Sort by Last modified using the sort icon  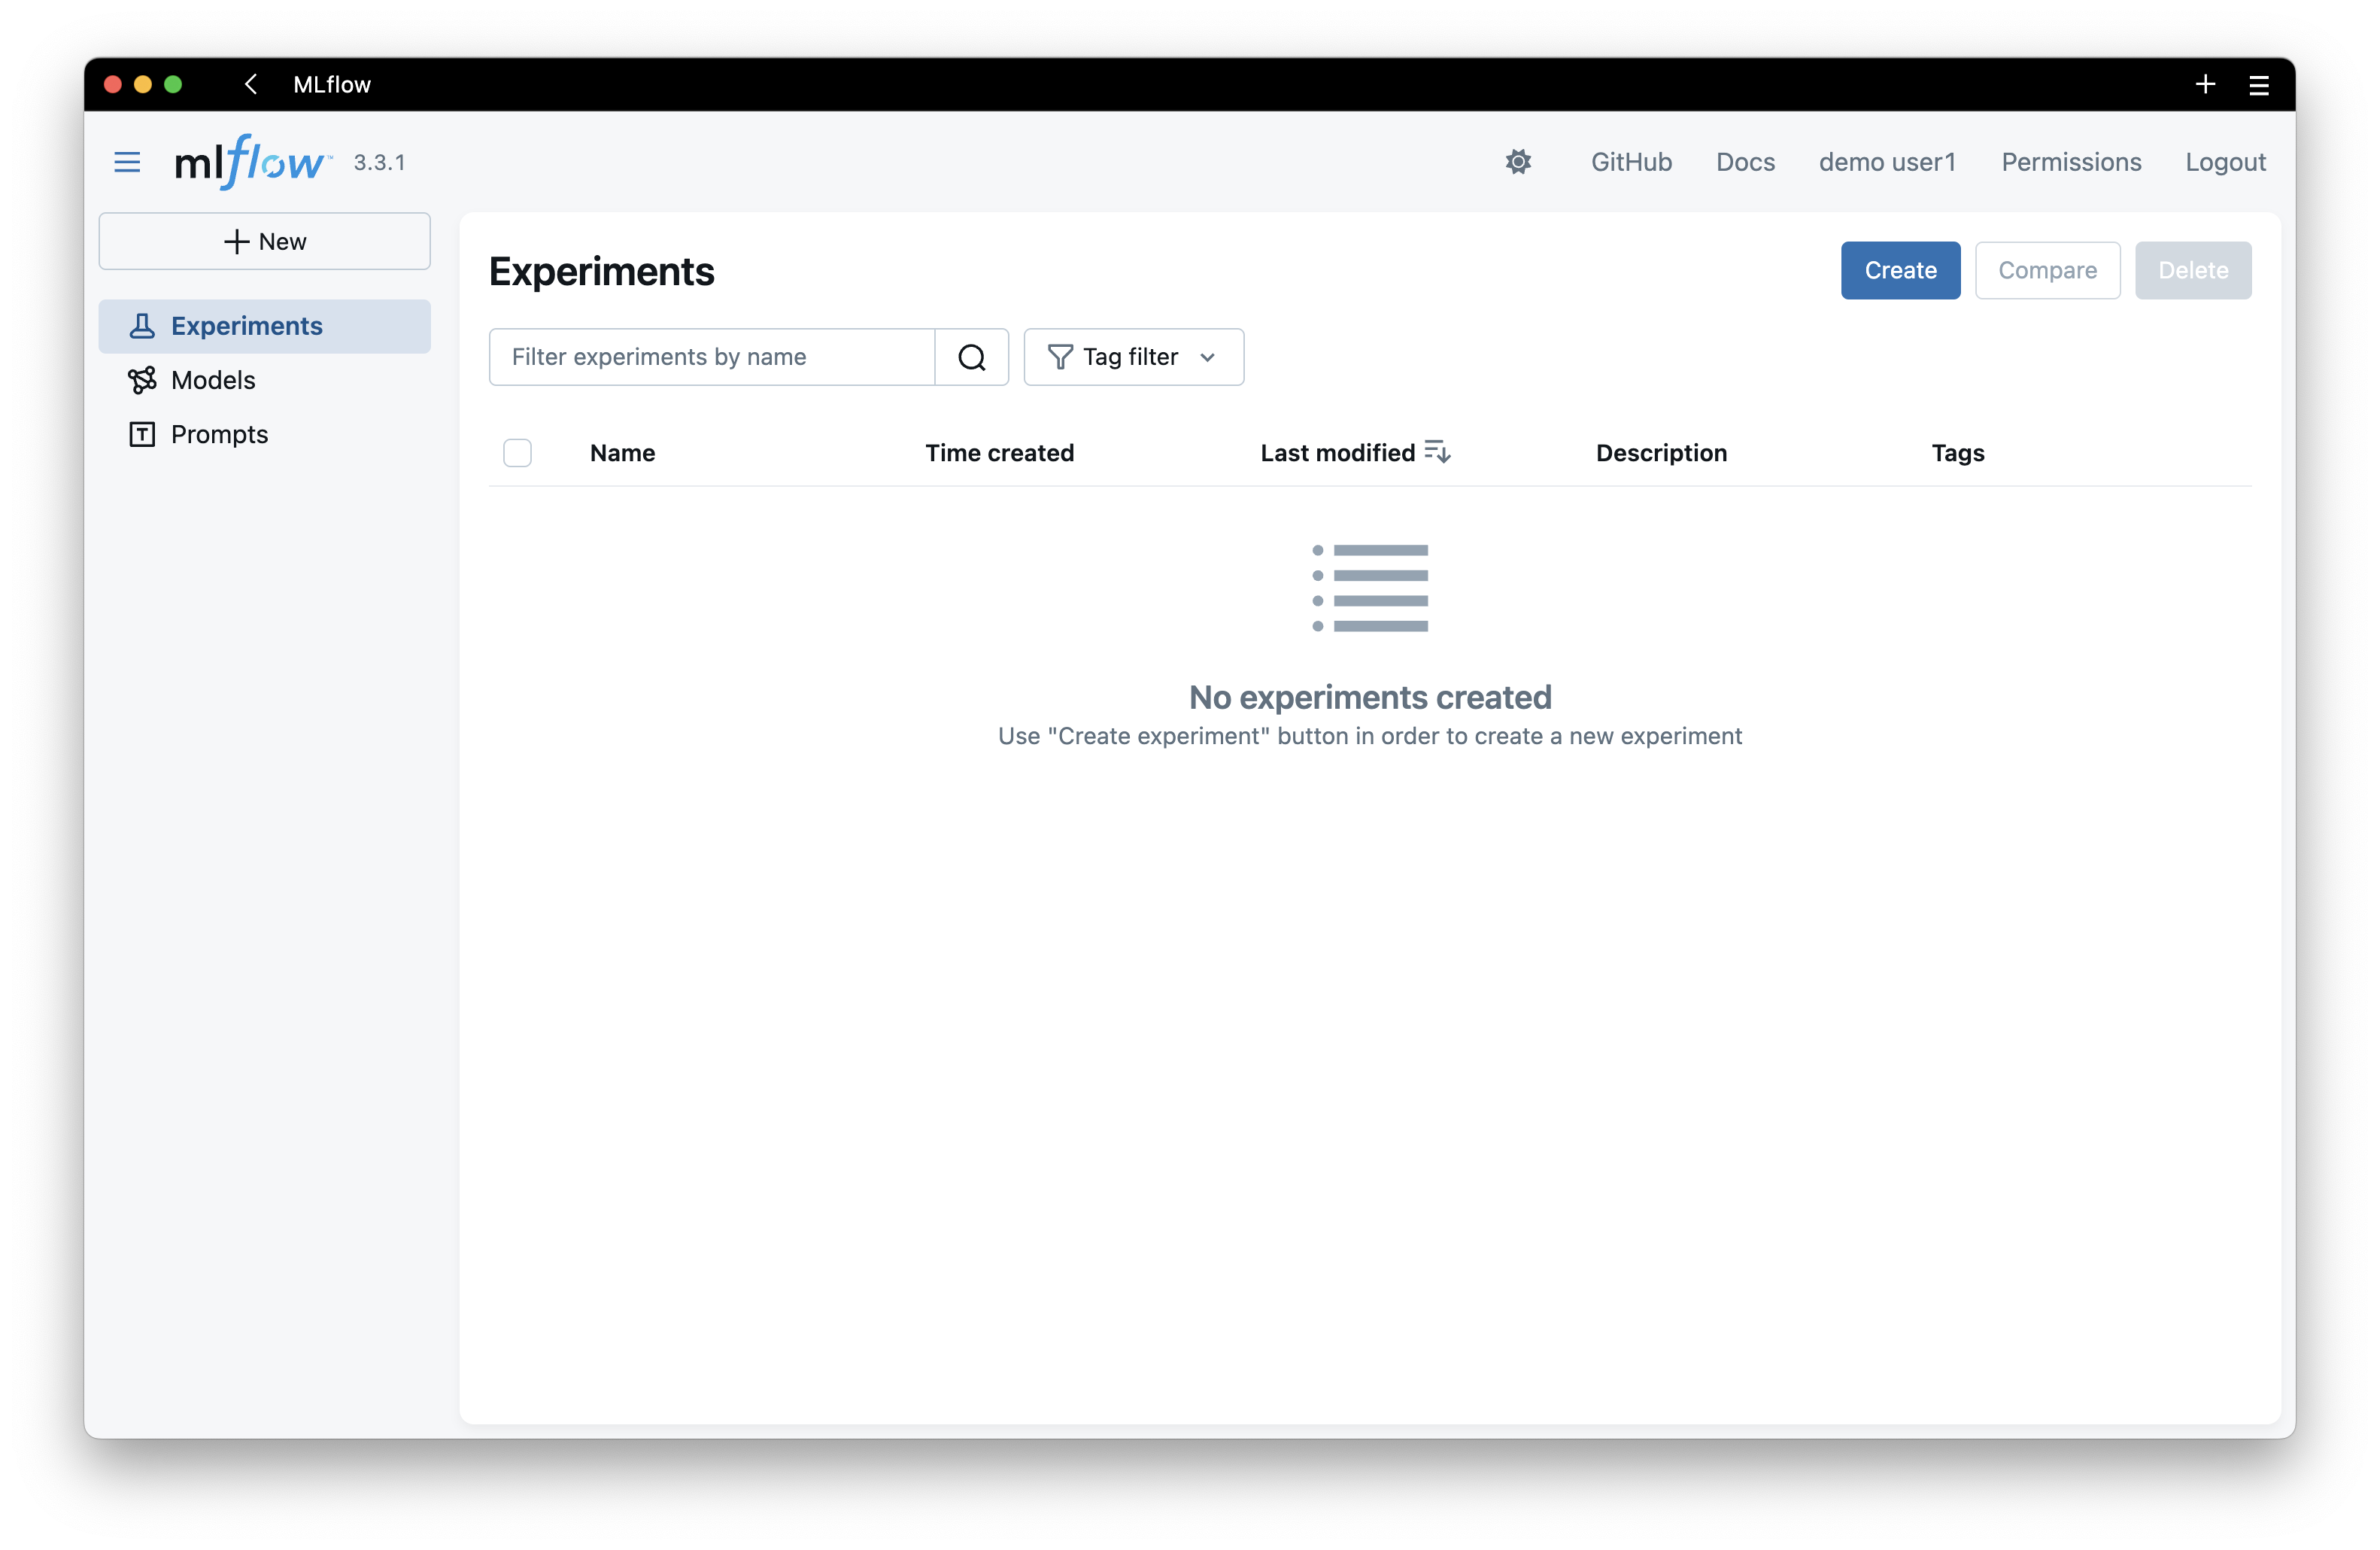(1437, 451)
